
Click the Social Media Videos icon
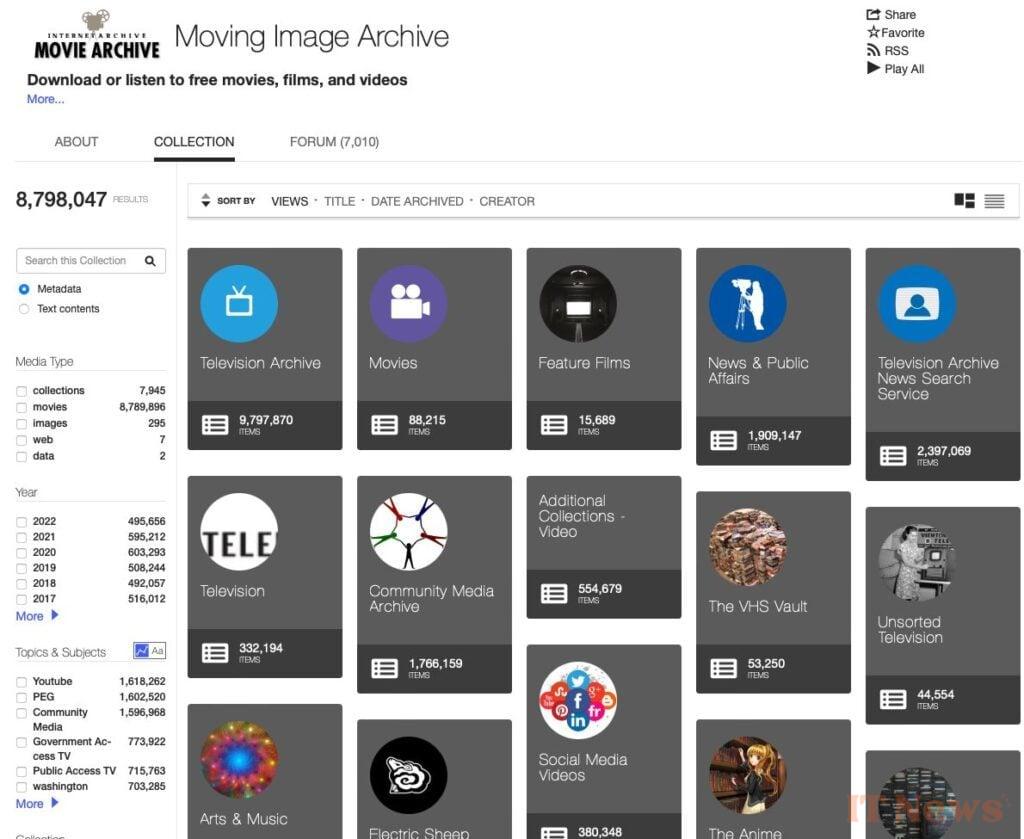[578, 699]
